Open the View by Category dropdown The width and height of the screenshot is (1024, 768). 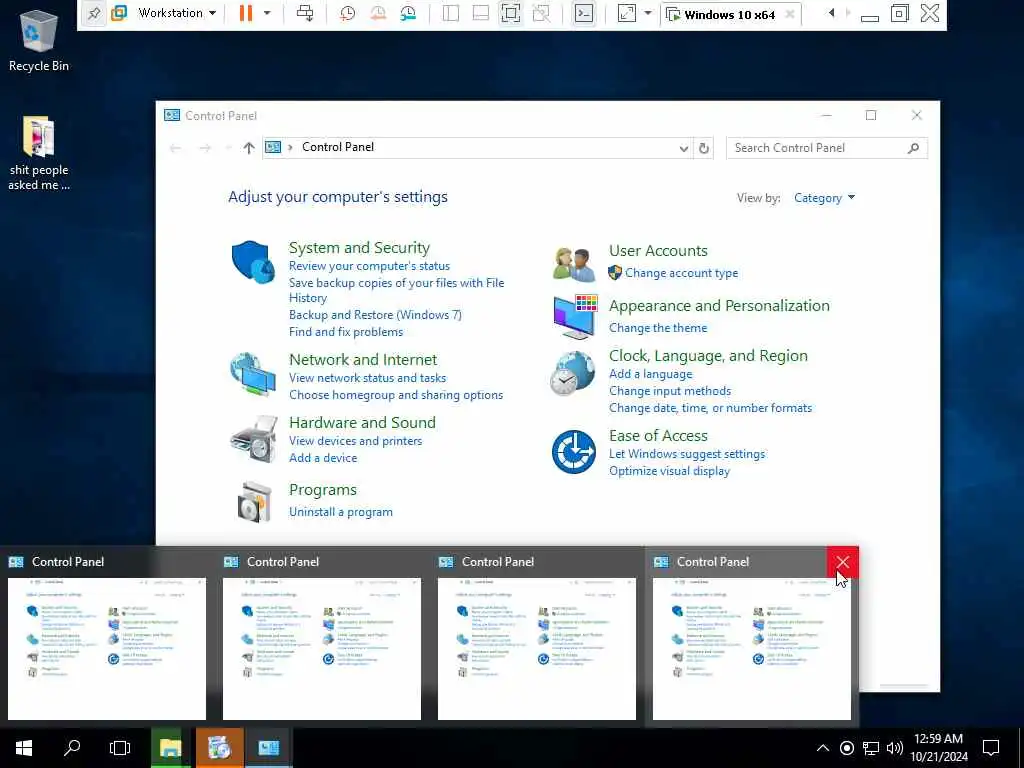(824, 198)
